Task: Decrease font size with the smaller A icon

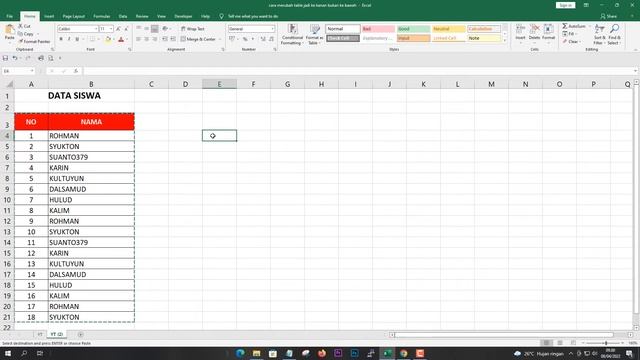Action: click(126, 29)
